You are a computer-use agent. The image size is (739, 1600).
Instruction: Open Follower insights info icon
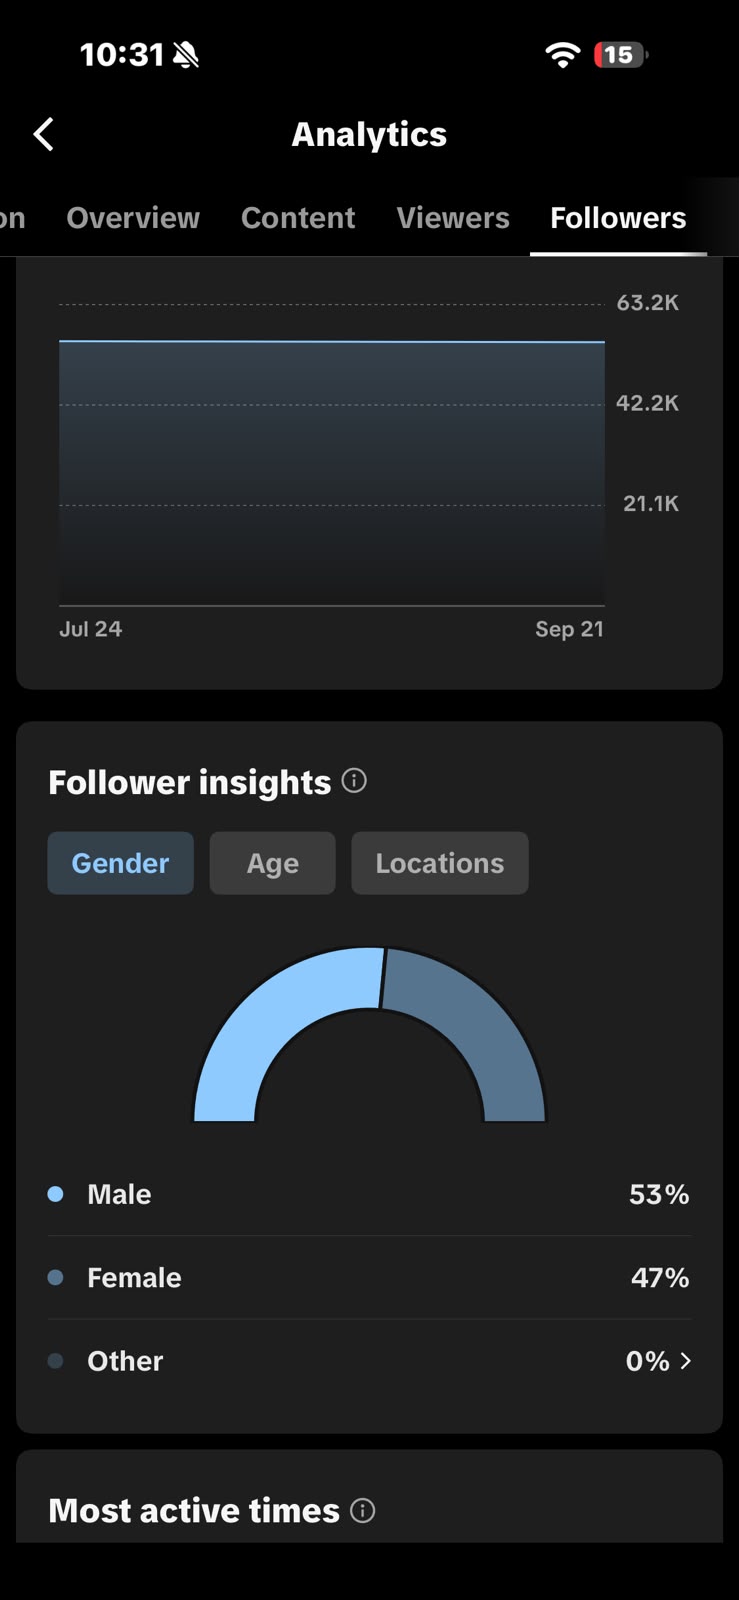354,780
